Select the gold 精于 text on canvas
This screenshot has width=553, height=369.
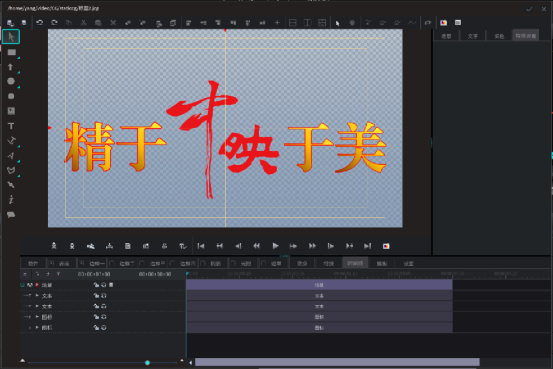(x=115, y=147)
